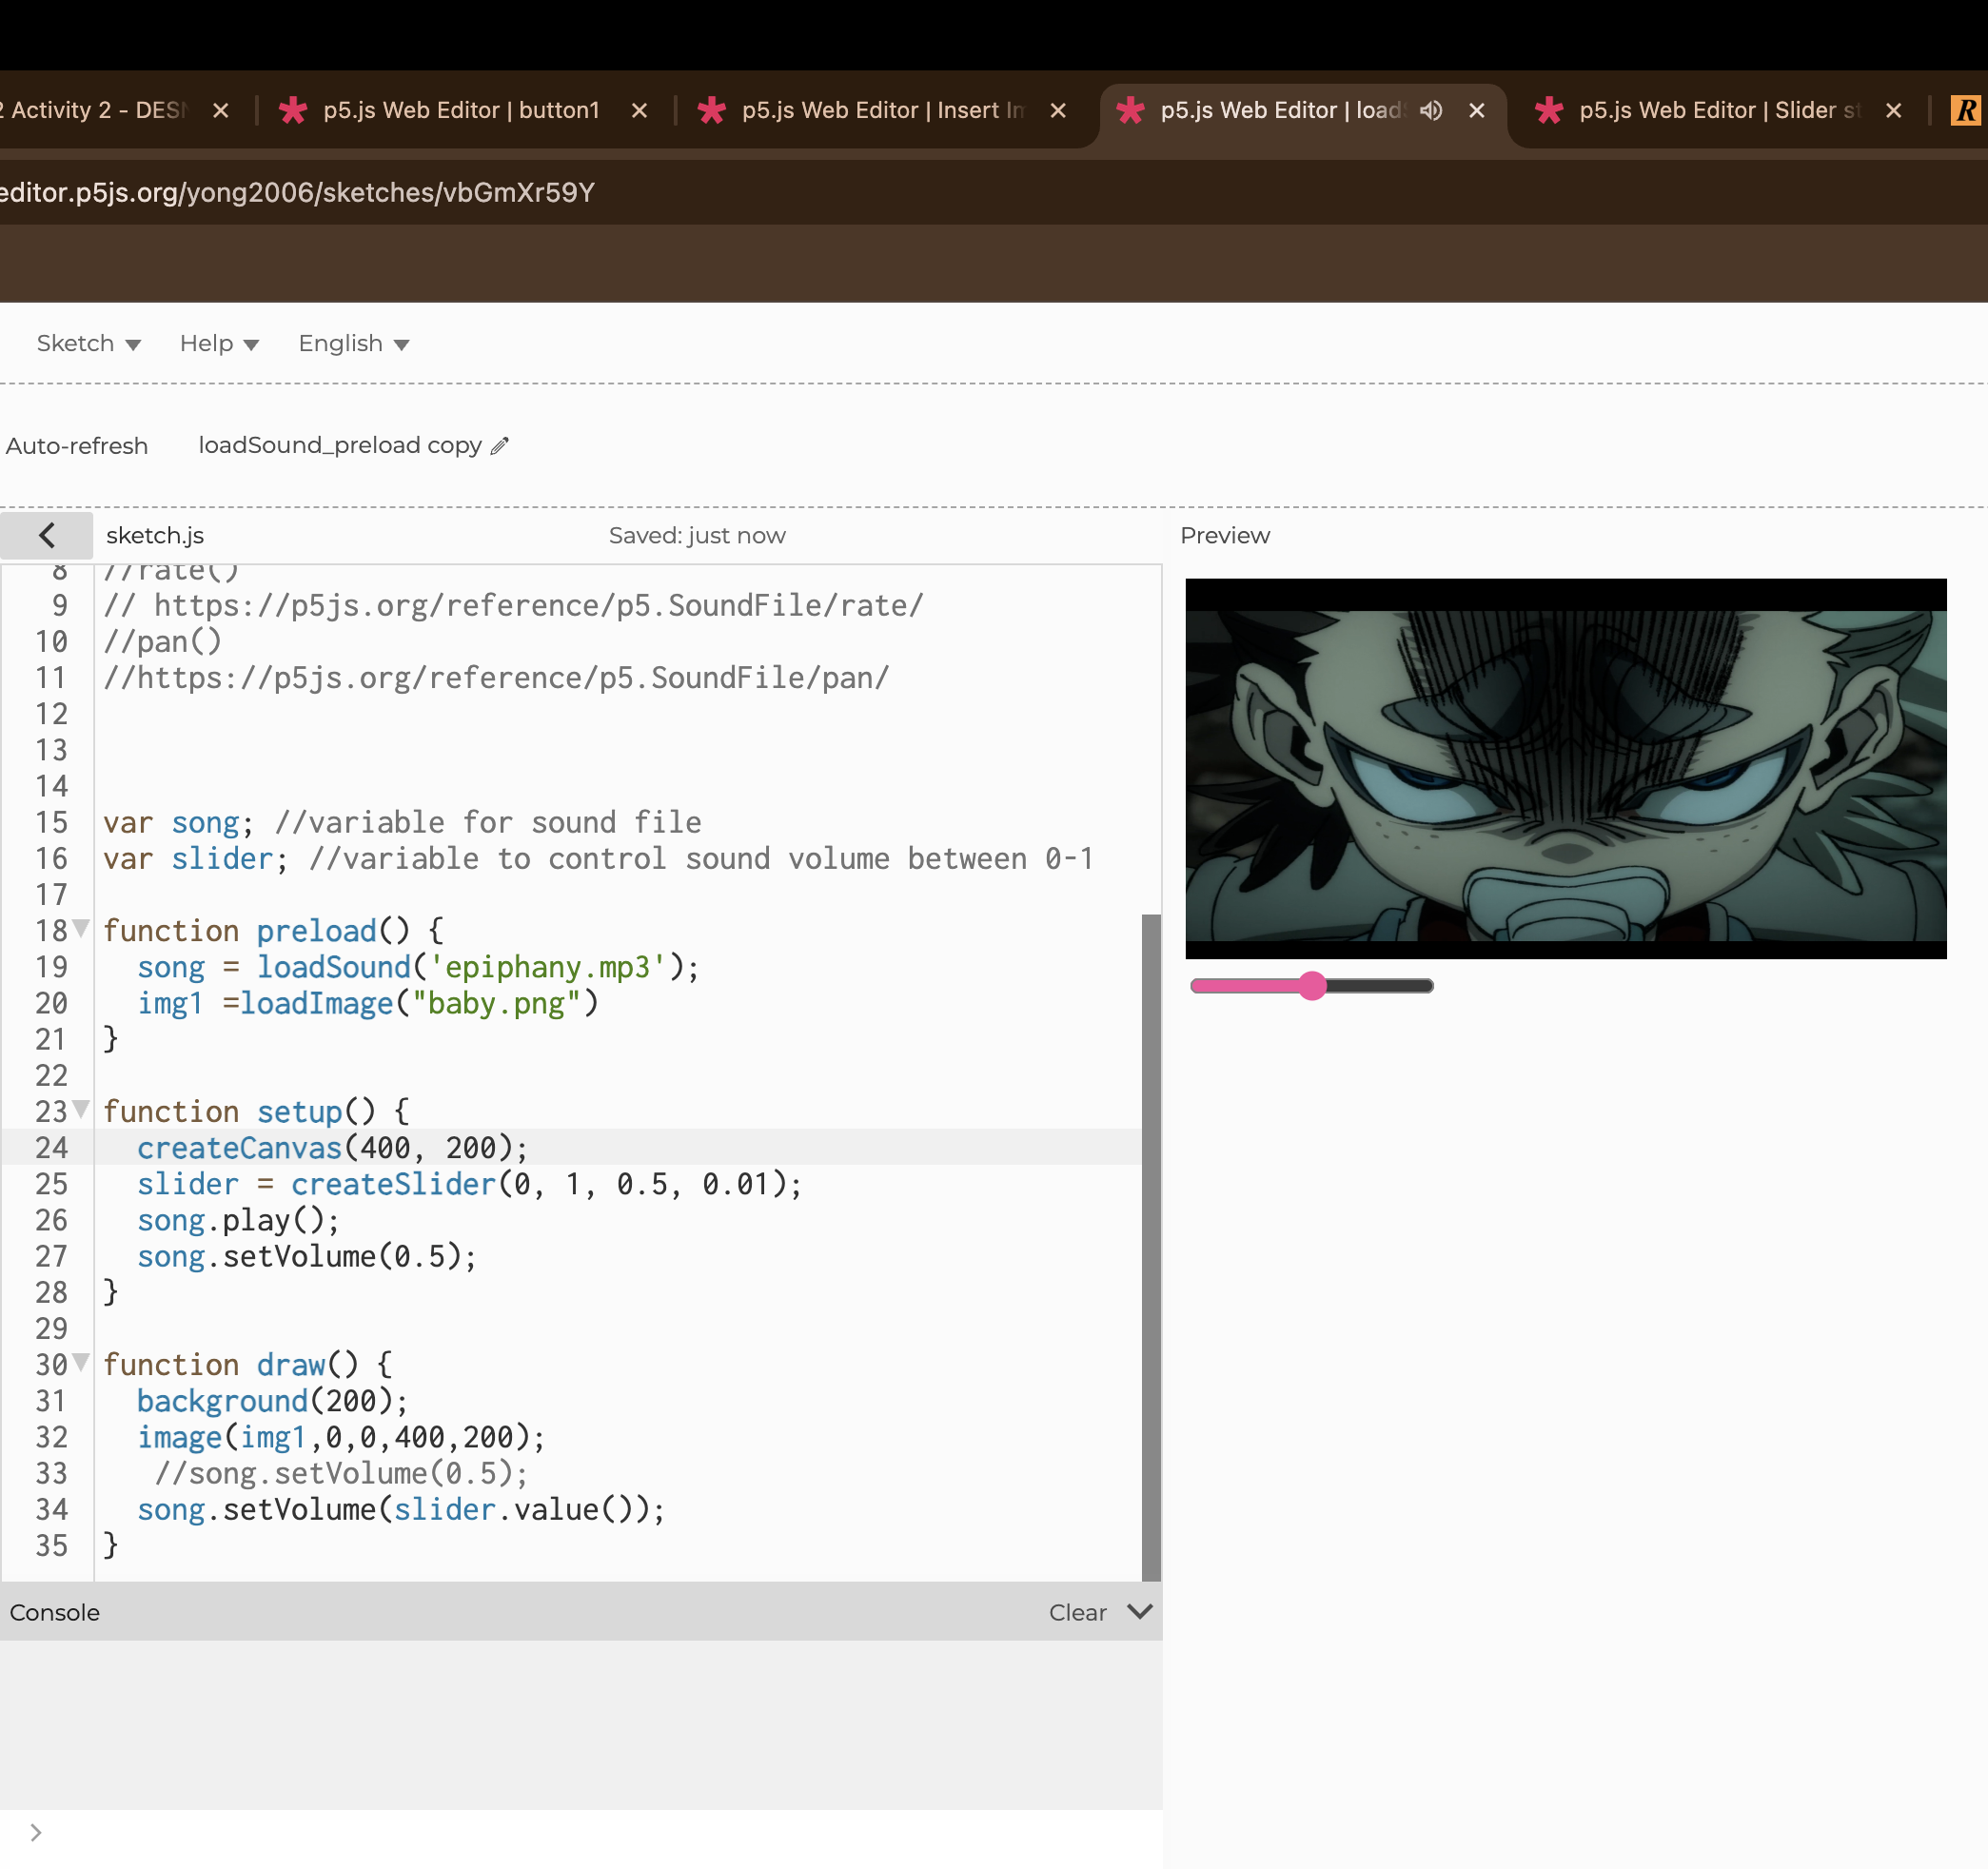
Task: Mute the audio playing tab speaker icon
Action: click(x=1431, y=110)
